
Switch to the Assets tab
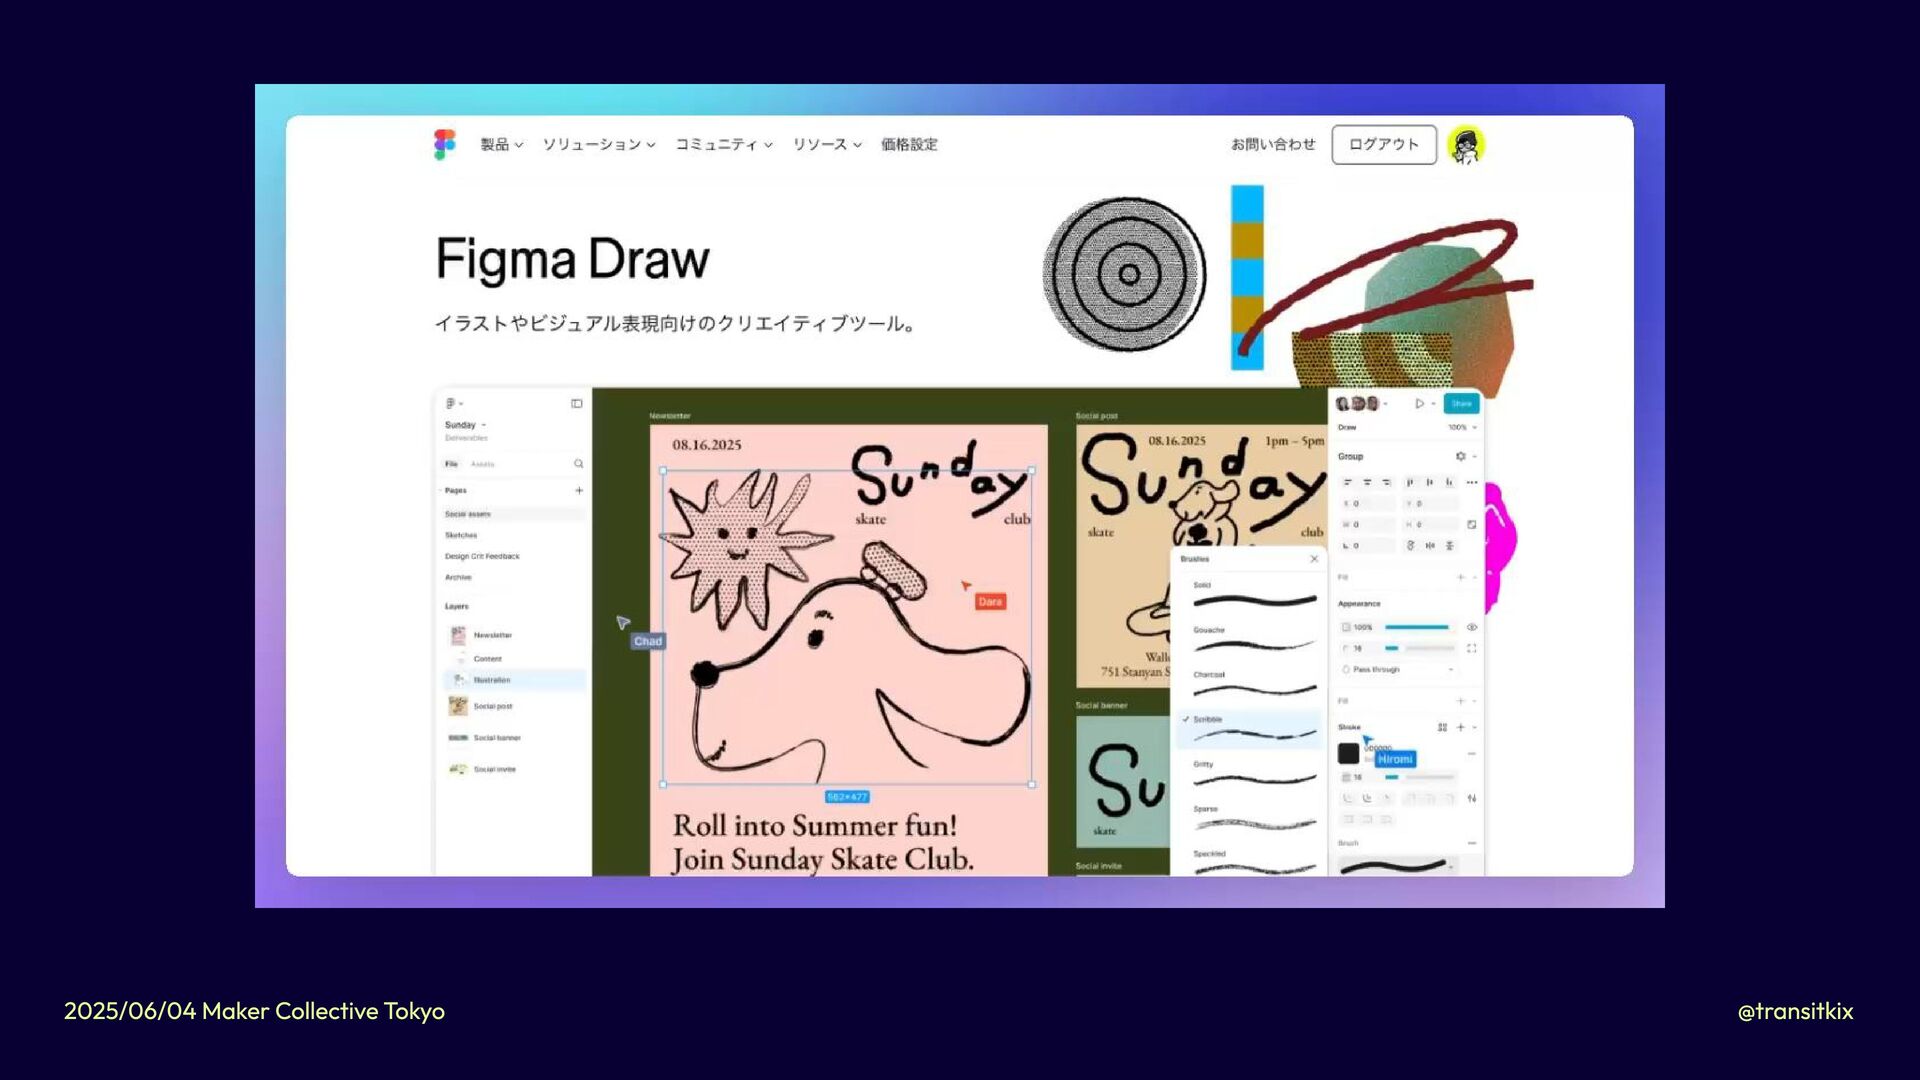pyautogui.click(x=483, y=464)
